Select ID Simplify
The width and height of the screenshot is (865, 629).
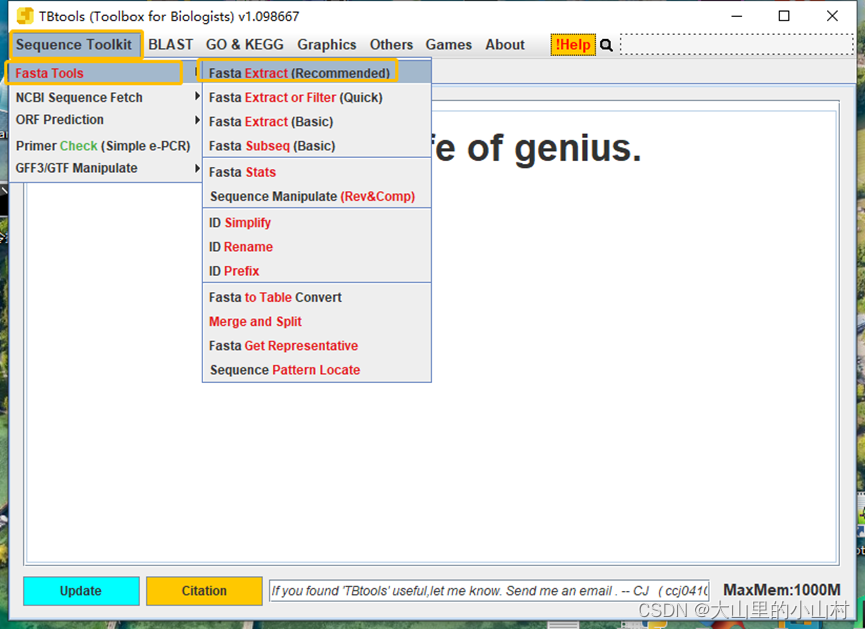[x=317, y=222]
